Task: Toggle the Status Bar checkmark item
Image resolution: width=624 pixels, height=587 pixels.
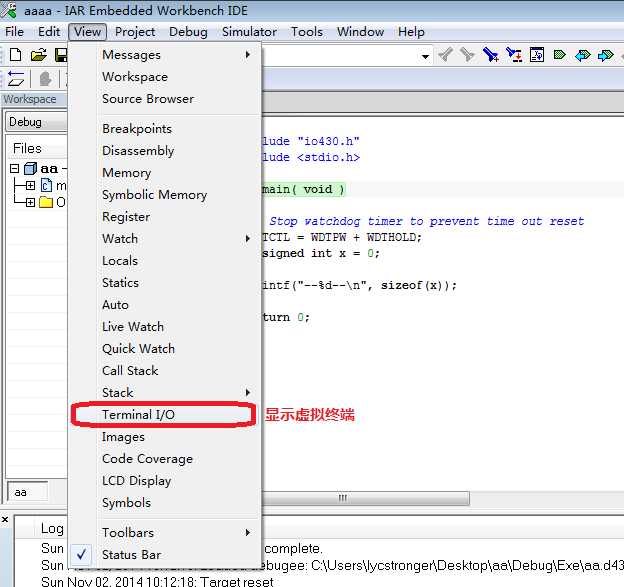Action: 165,554
